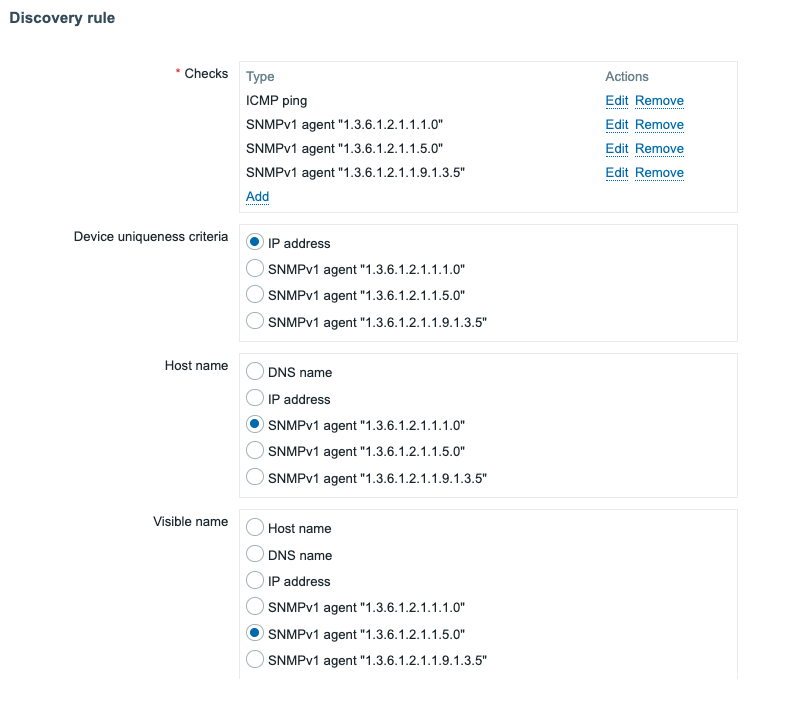Choose DNS name for Visible name

pyautogui.click(x=255, y=555)
